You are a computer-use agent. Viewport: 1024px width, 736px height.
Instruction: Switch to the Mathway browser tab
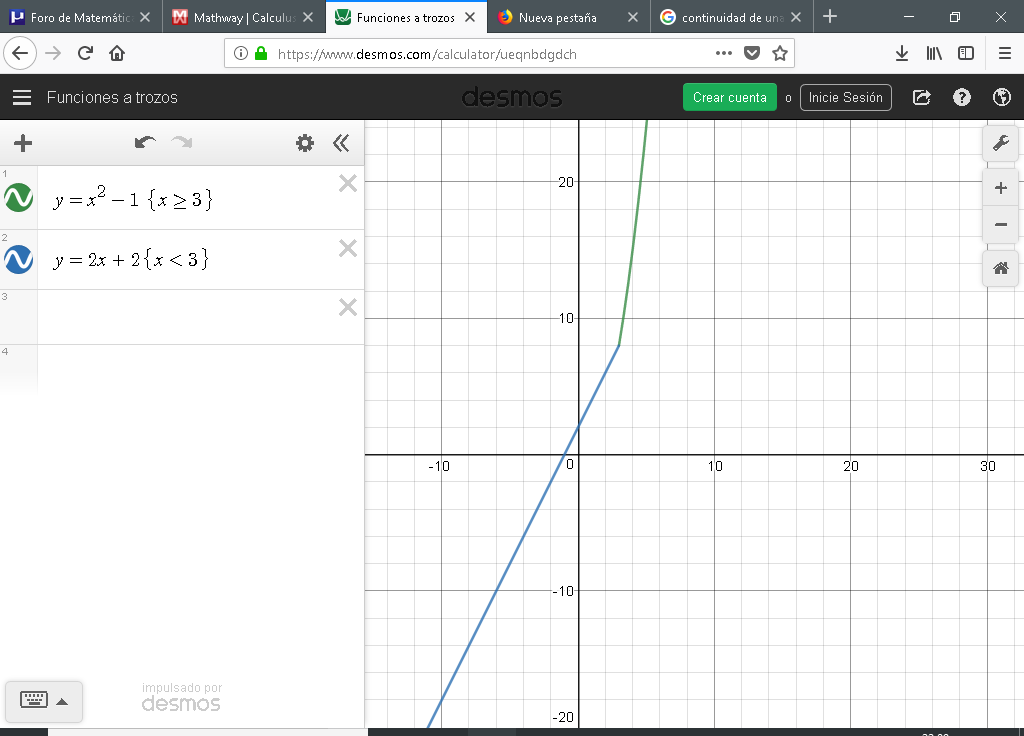coord(242,17)
